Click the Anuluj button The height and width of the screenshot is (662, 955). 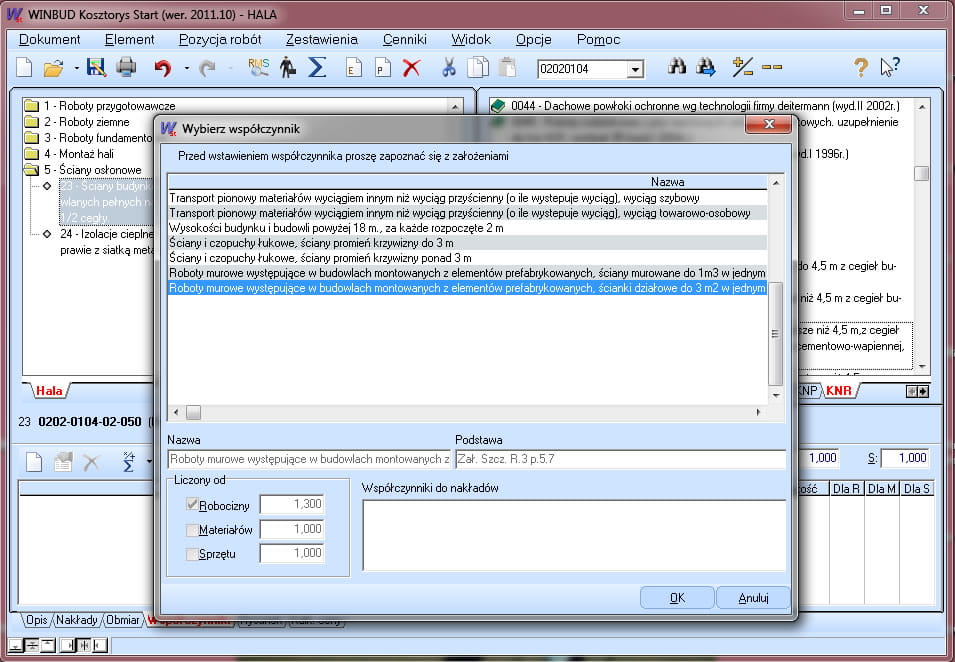pyautogui.click(x=753, y=598)
